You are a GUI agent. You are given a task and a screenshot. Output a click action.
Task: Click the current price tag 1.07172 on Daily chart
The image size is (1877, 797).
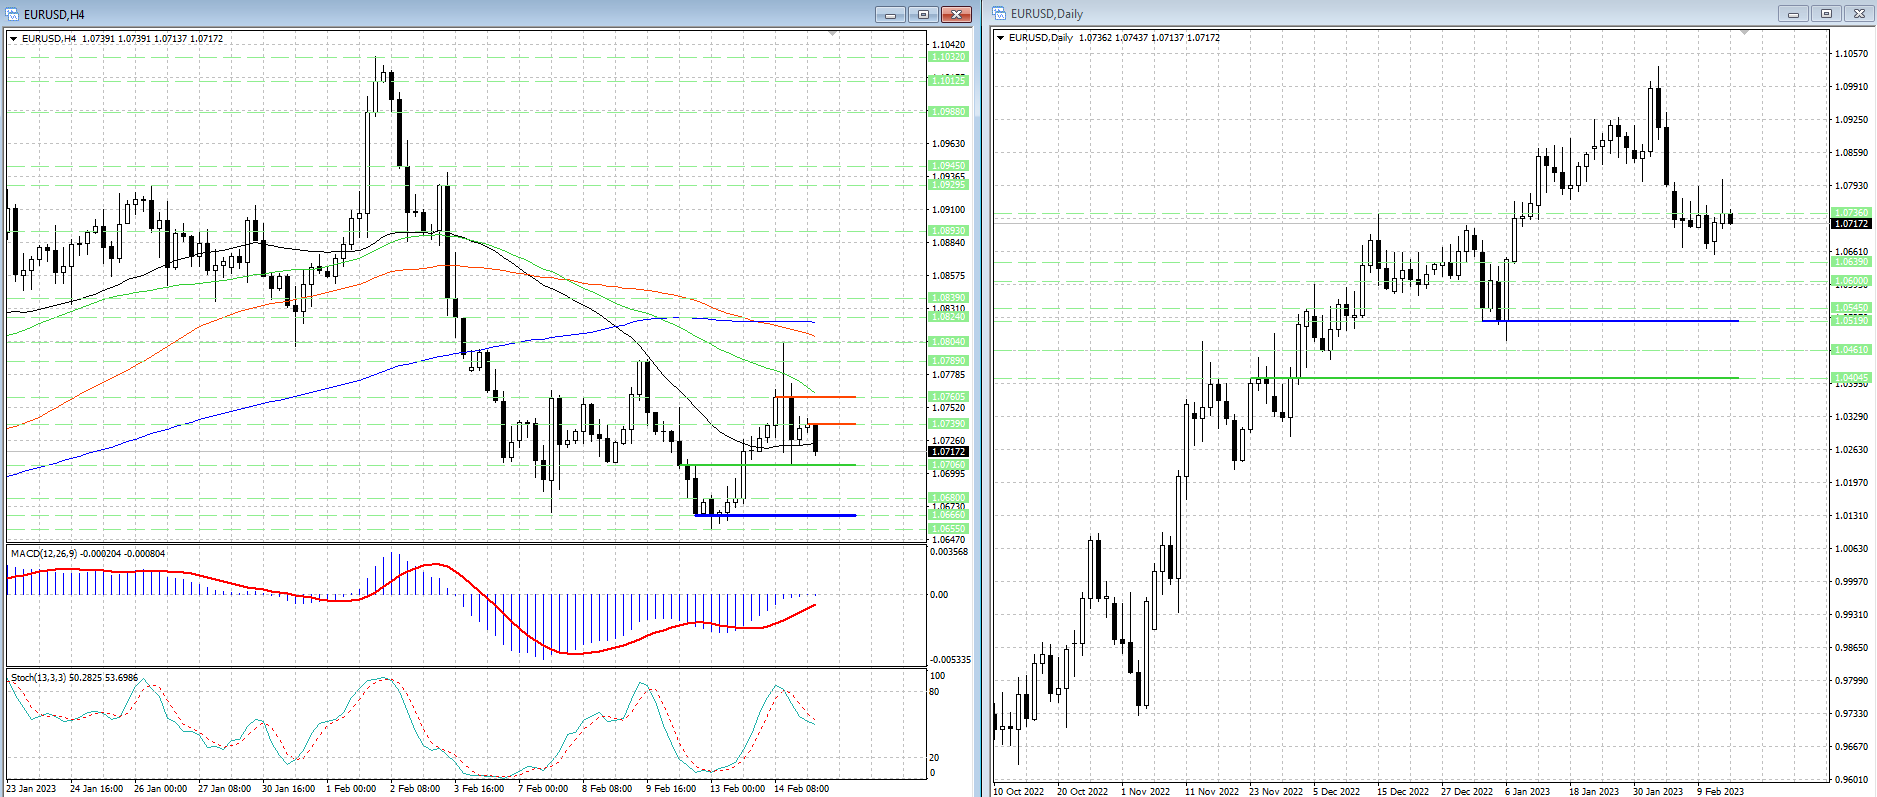coord(1852,224)
